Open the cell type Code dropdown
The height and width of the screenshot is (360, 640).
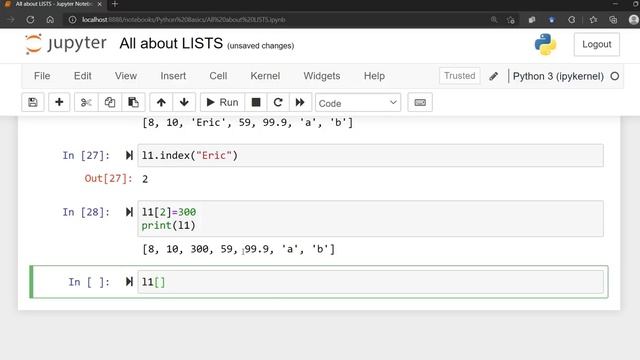(358, 103)
